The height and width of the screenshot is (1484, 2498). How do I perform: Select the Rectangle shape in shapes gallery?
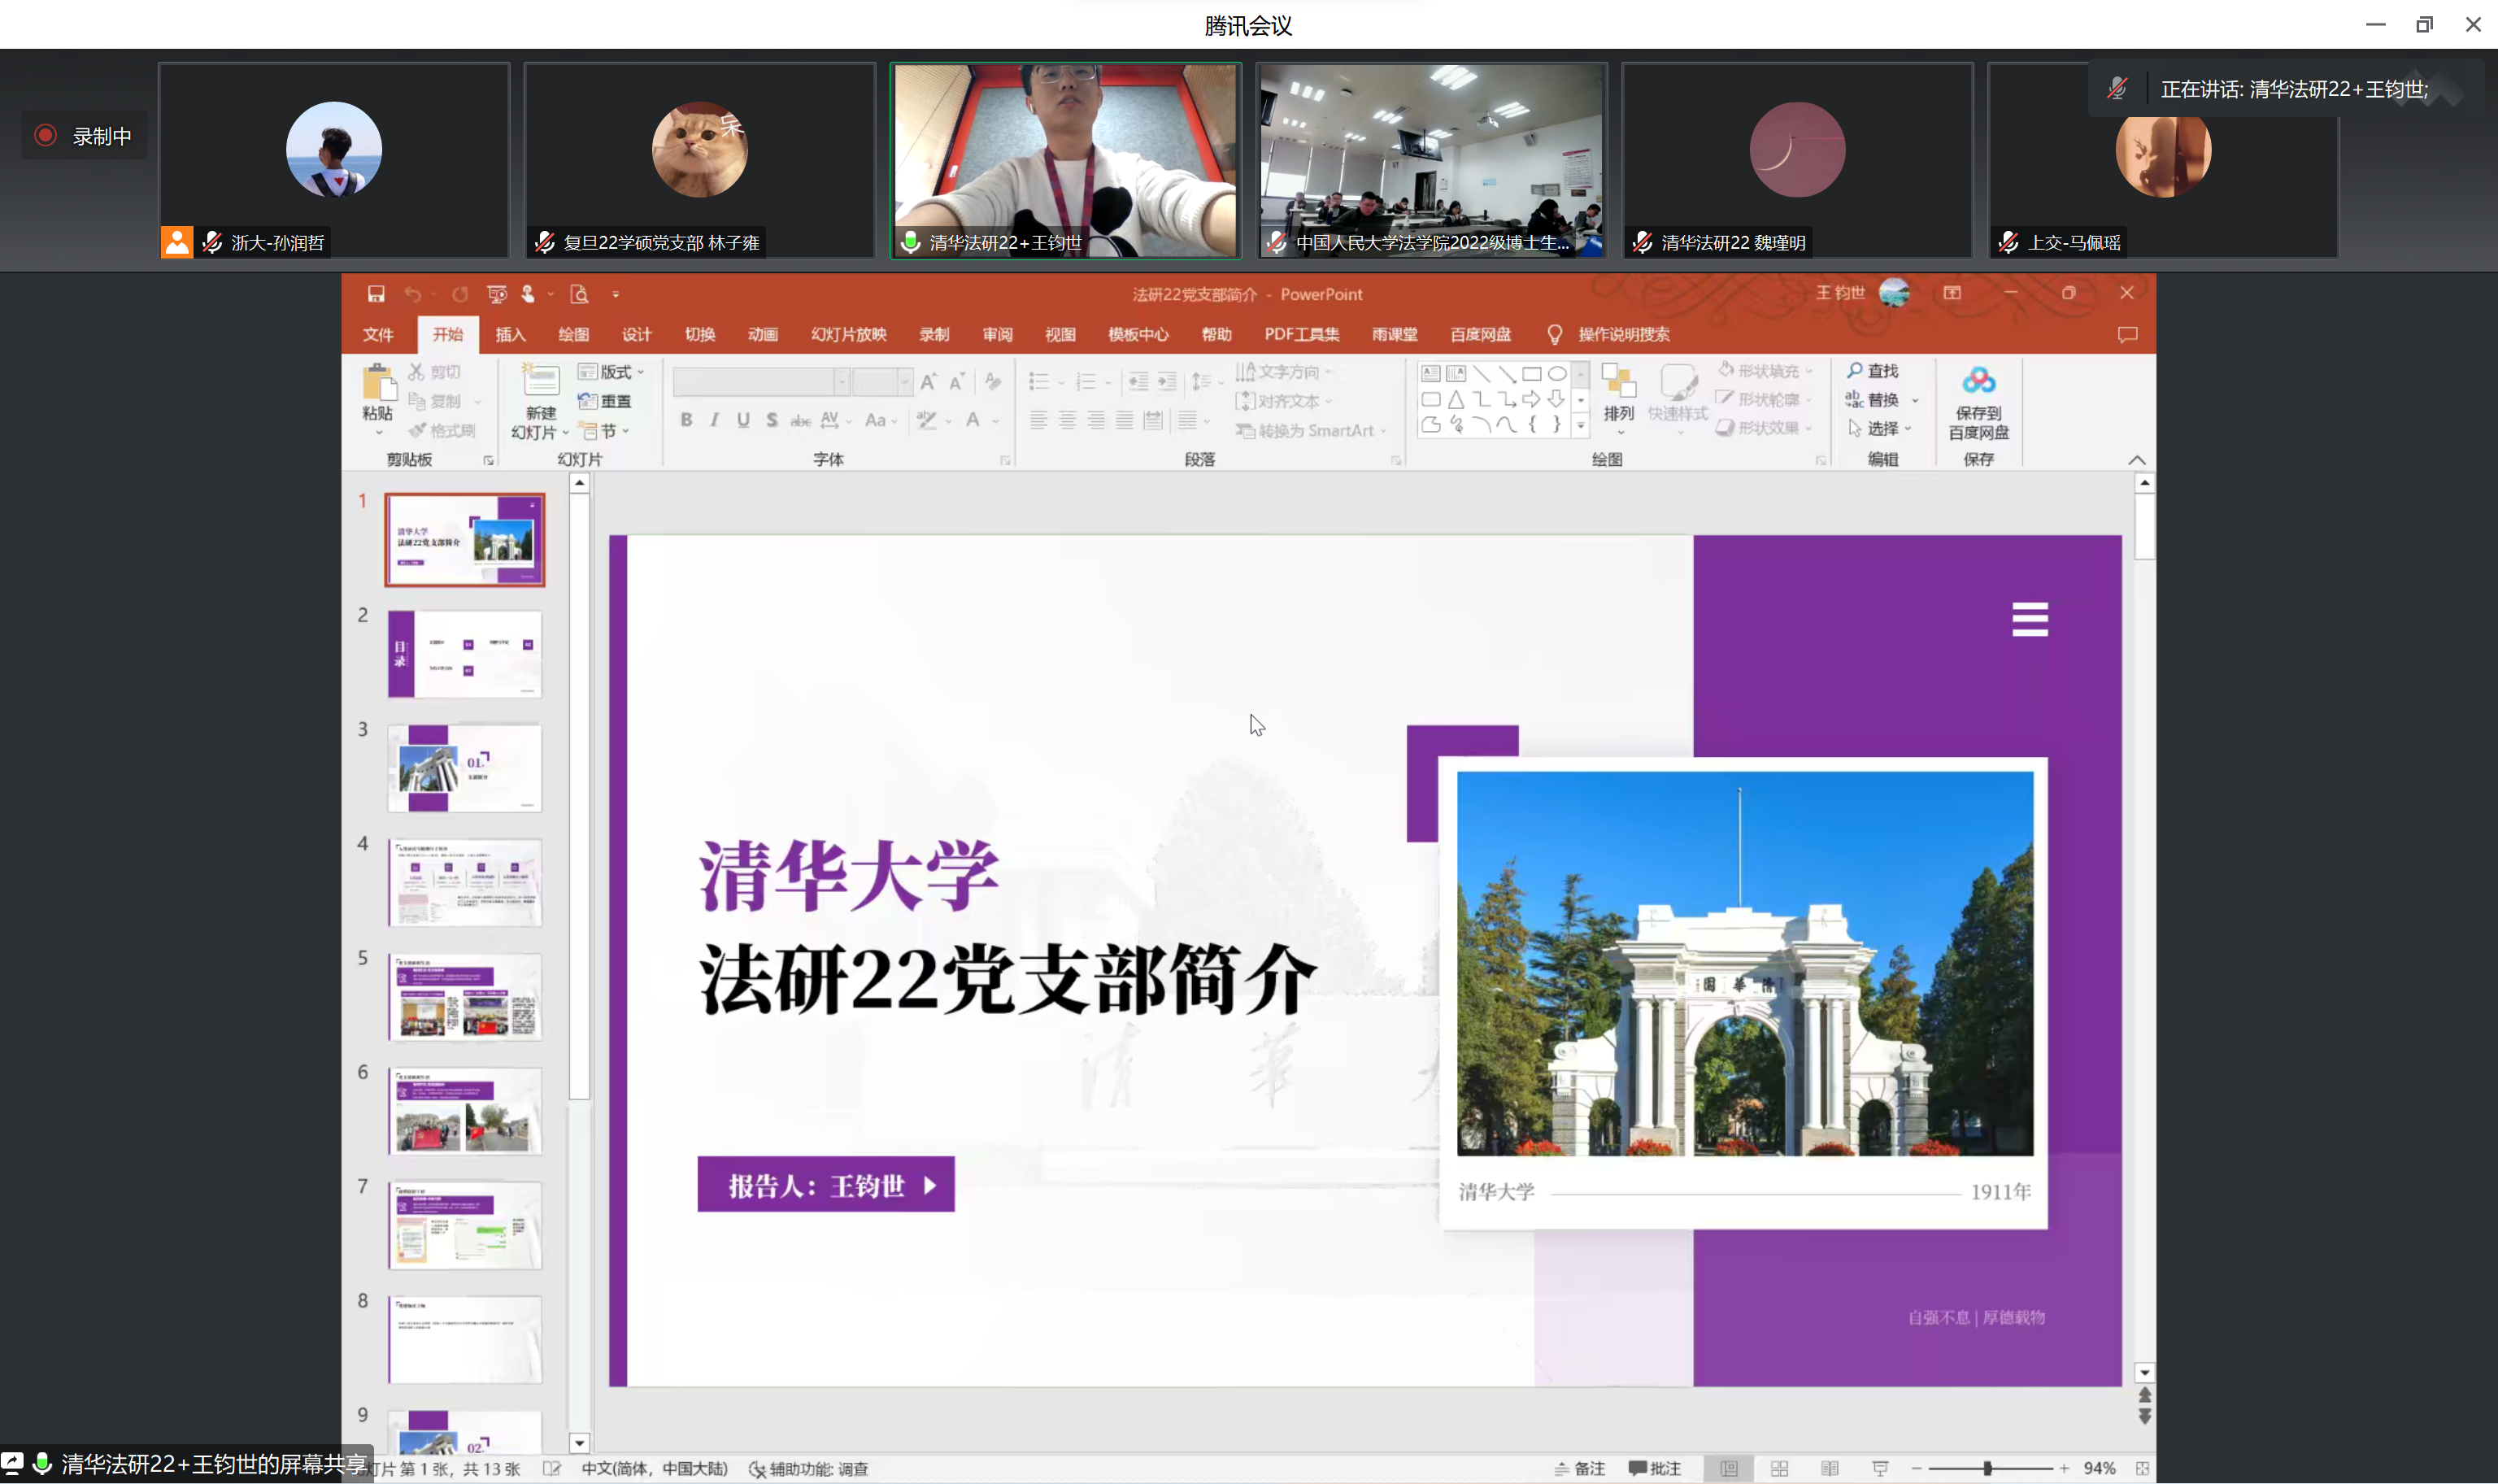(1531, 374)
